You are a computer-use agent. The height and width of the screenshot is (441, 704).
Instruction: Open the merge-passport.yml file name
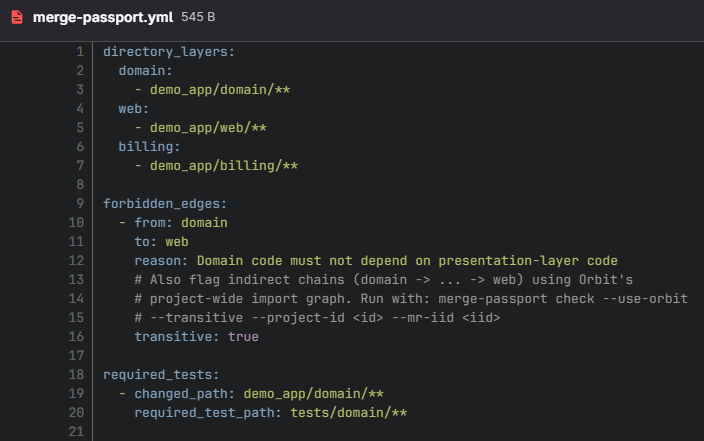(x=103, y=18)
